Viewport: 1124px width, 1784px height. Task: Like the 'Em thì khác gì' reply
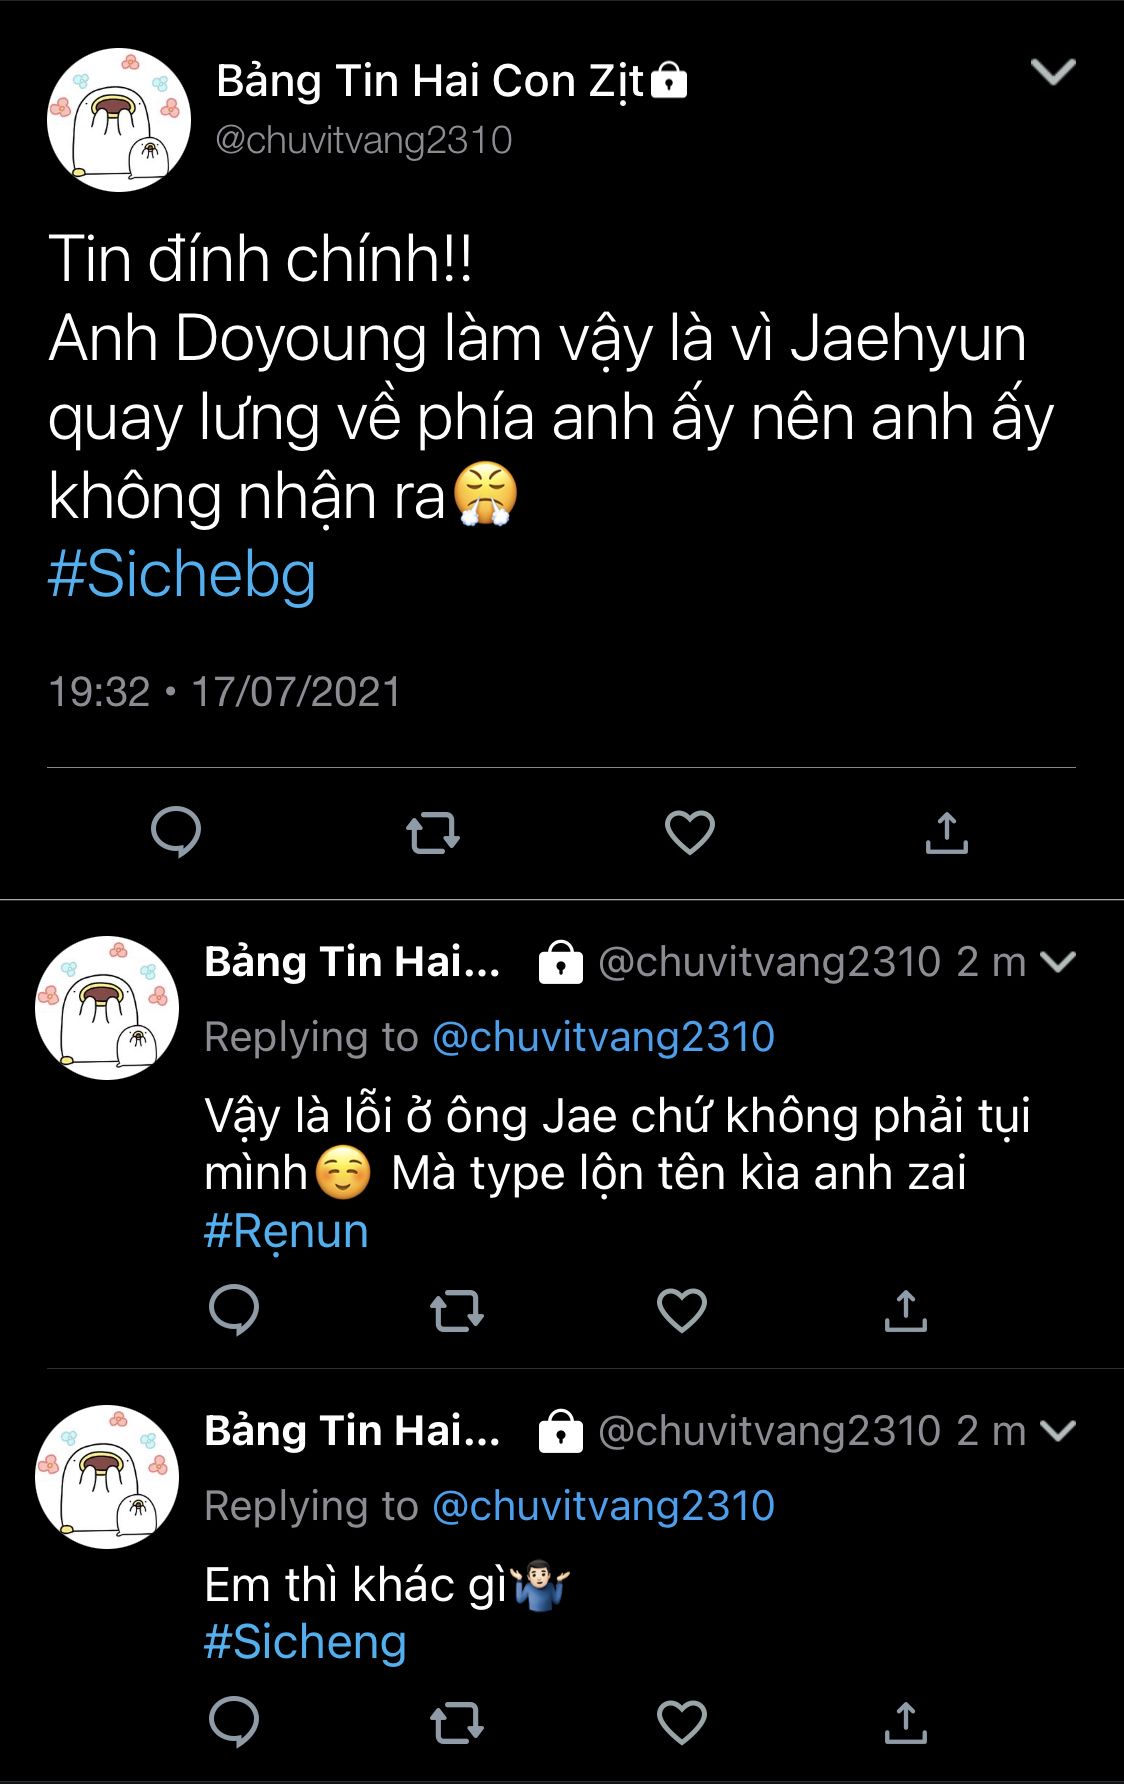(x=682, y=1722)
